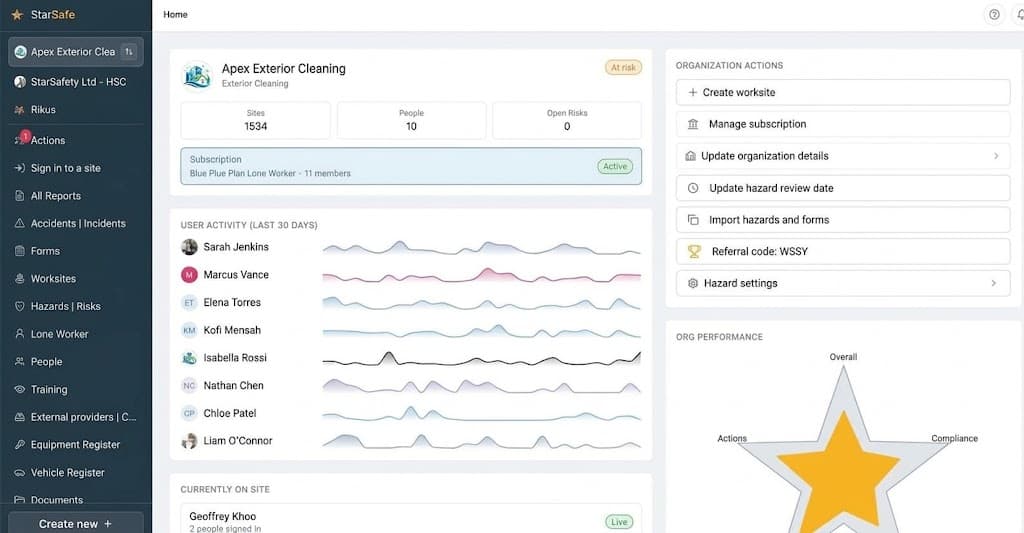Click Liam O'Connor avatar photo
This screenshot has width=1024, height=533.
pos(189,441)
